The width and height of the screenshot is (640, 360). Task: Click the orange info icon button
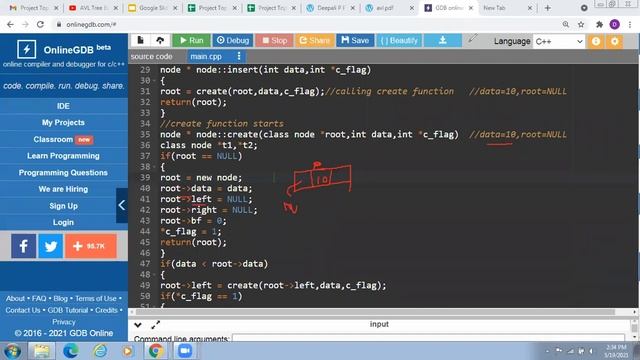click(596, 41)
